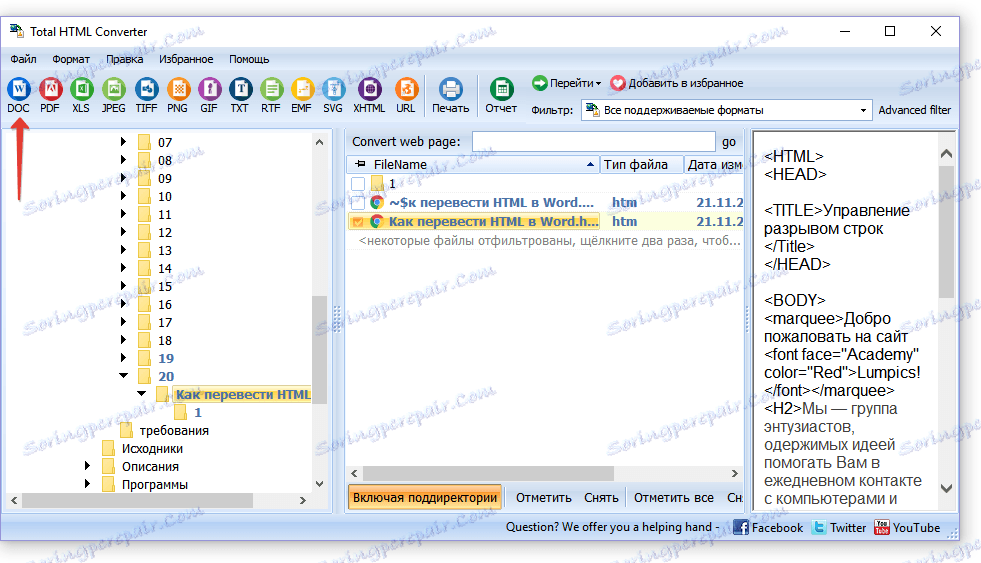Open the YouTube link
This screenshot has width=981, height=563.
[x=907, y=527]
